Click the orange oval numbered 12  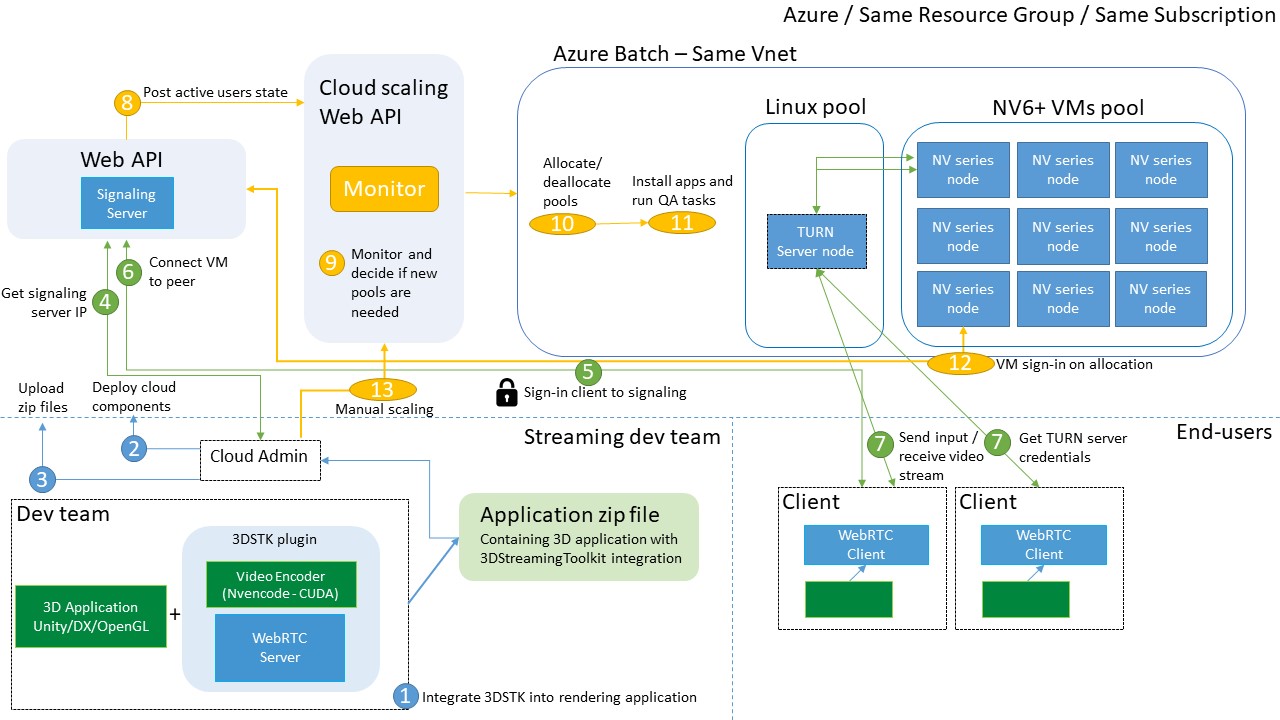click(x=960, y=363)
